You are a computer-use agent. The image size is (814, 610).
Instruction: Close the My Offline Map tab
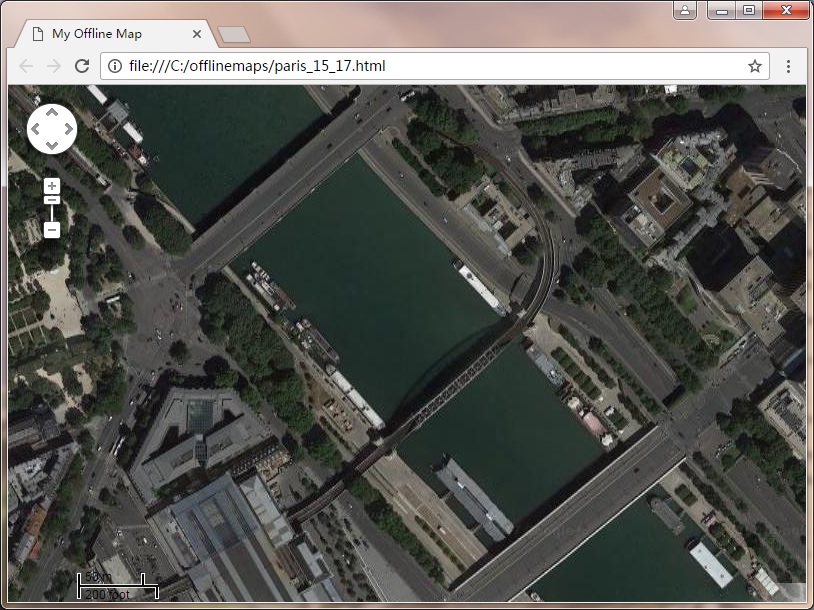(x=197, y=34)
